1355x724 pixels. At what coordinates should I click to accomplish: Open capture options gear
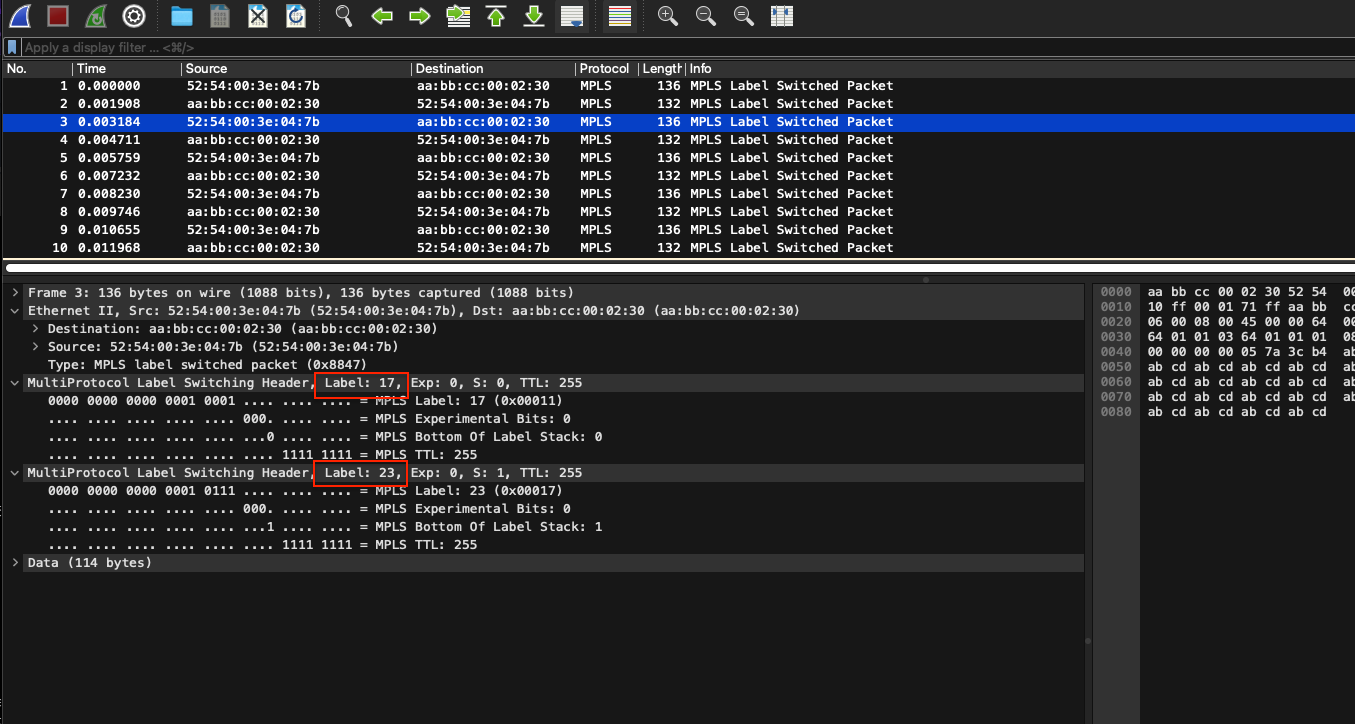pos(134,16)
